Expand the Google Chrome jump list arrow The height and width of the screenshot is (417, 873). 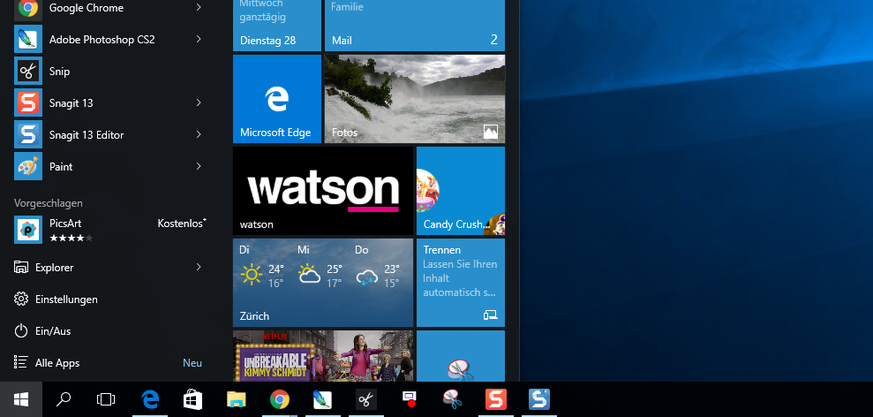tap(198, 8)
